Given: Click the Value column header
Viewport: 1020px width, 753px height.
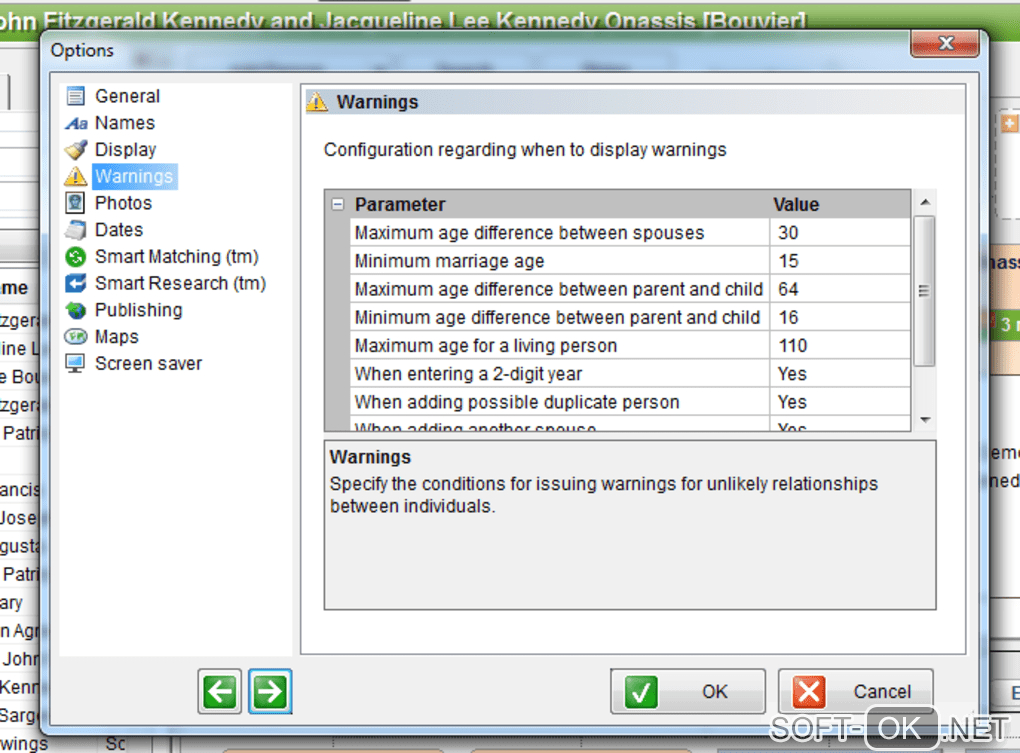Looking at the screenshot, I should pos(796,204).
